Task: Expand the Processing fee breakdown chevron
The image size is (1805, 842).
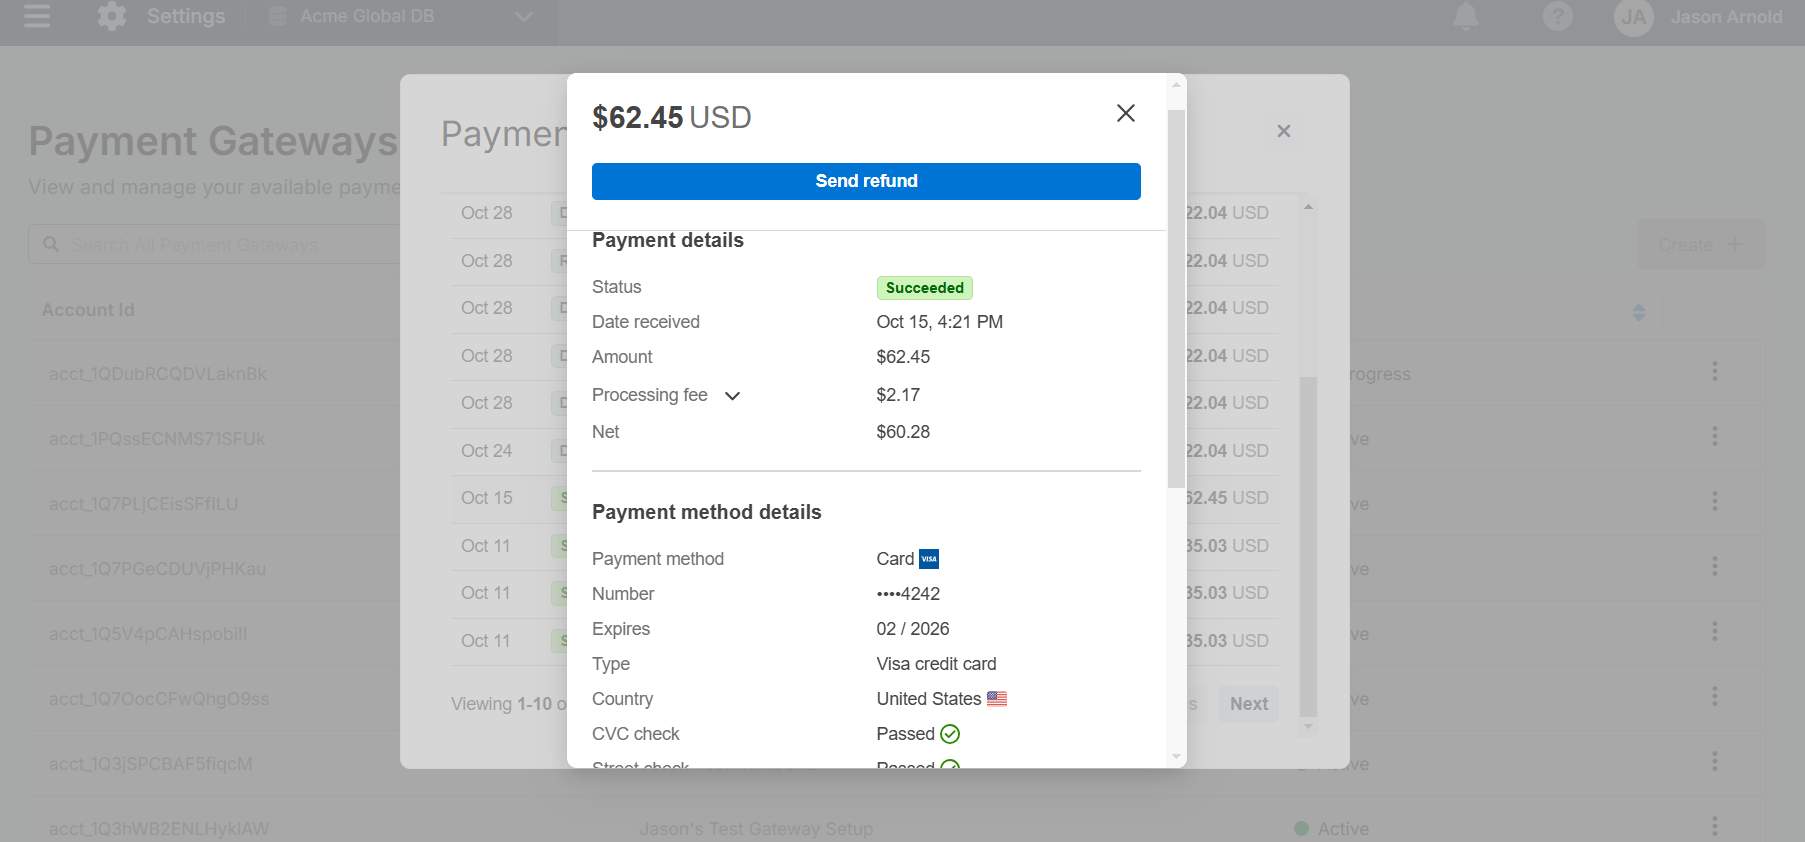Action: point(732,396)
